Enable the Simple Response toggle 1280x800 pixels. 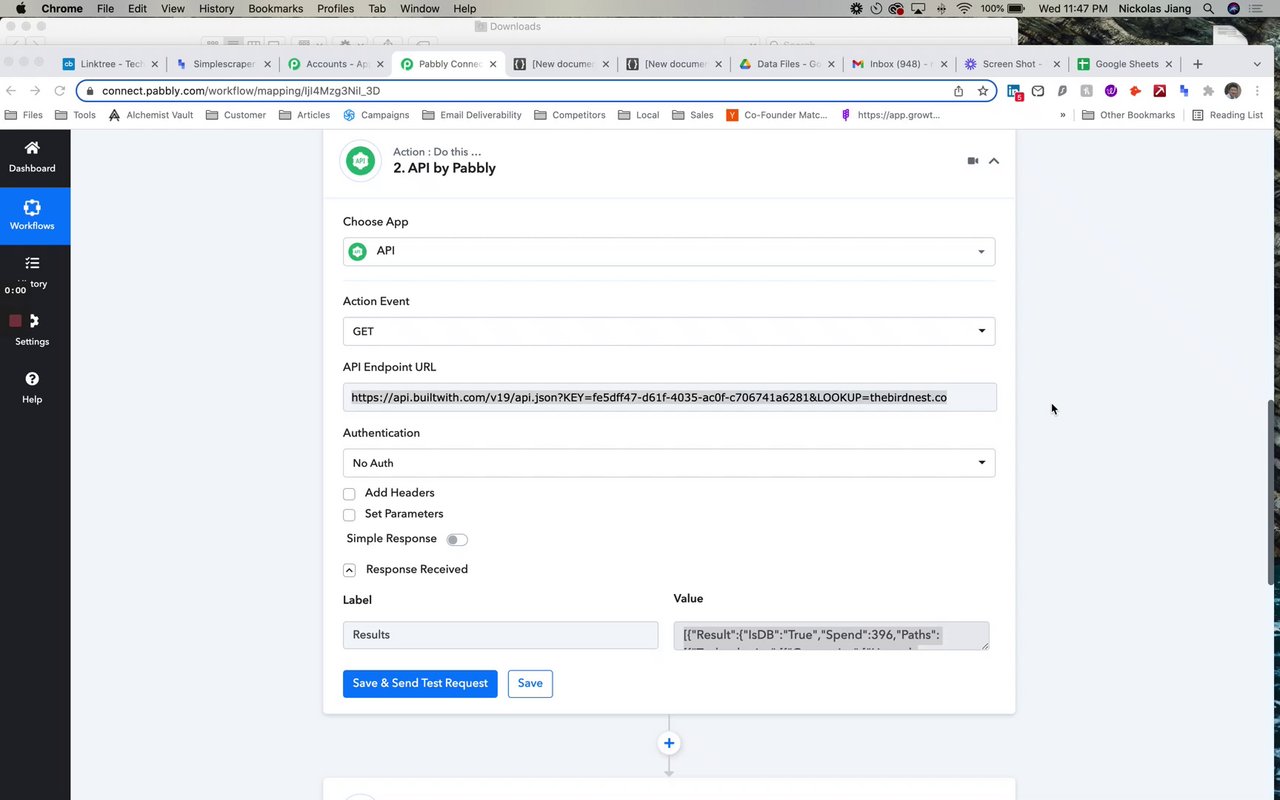pos(456,540)
